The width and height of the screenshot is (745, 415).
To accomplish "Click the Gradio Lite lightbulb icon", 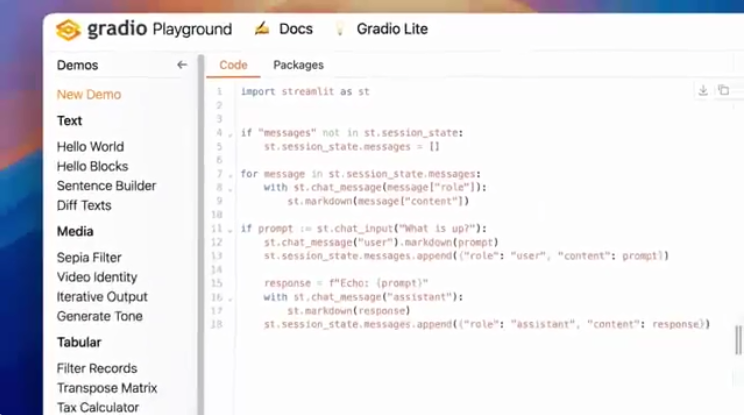I will point(340,29).
